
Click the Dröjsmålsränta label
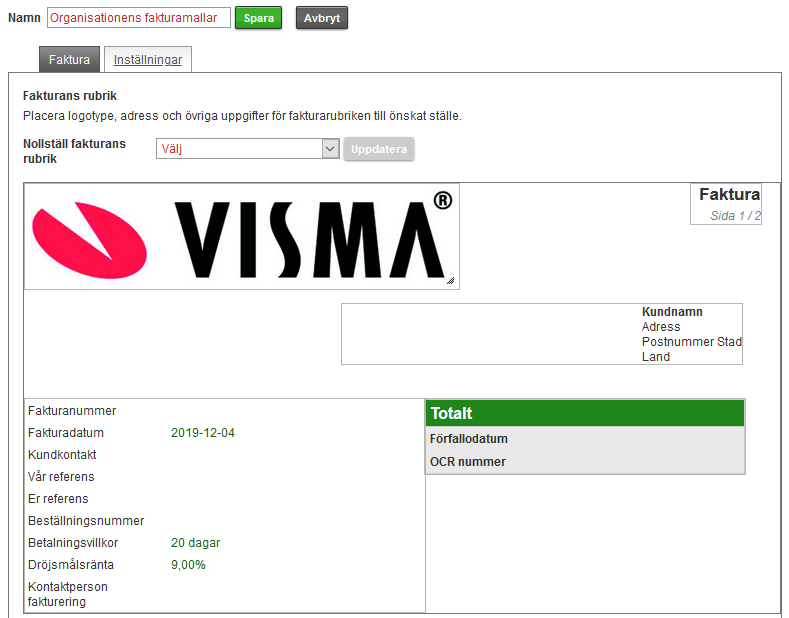71,565
